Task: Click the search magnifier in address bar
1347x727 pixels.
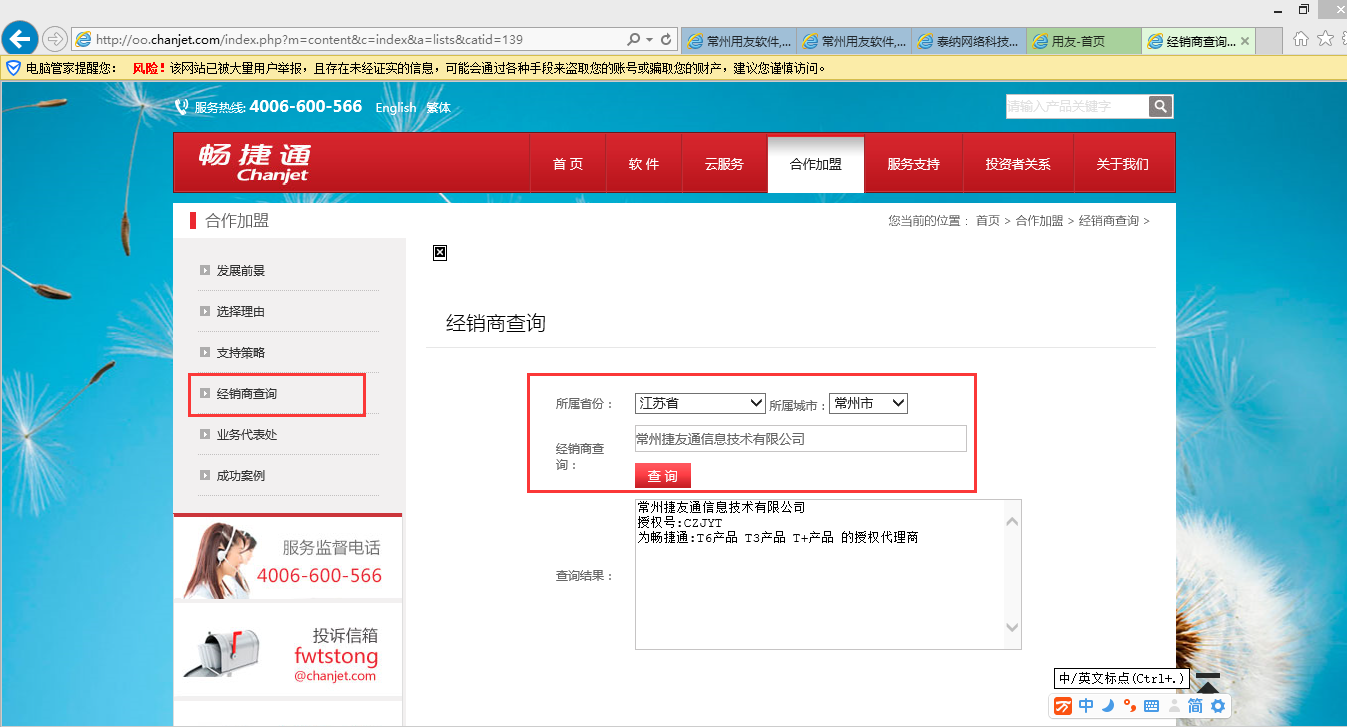Action: pos(634,40)
